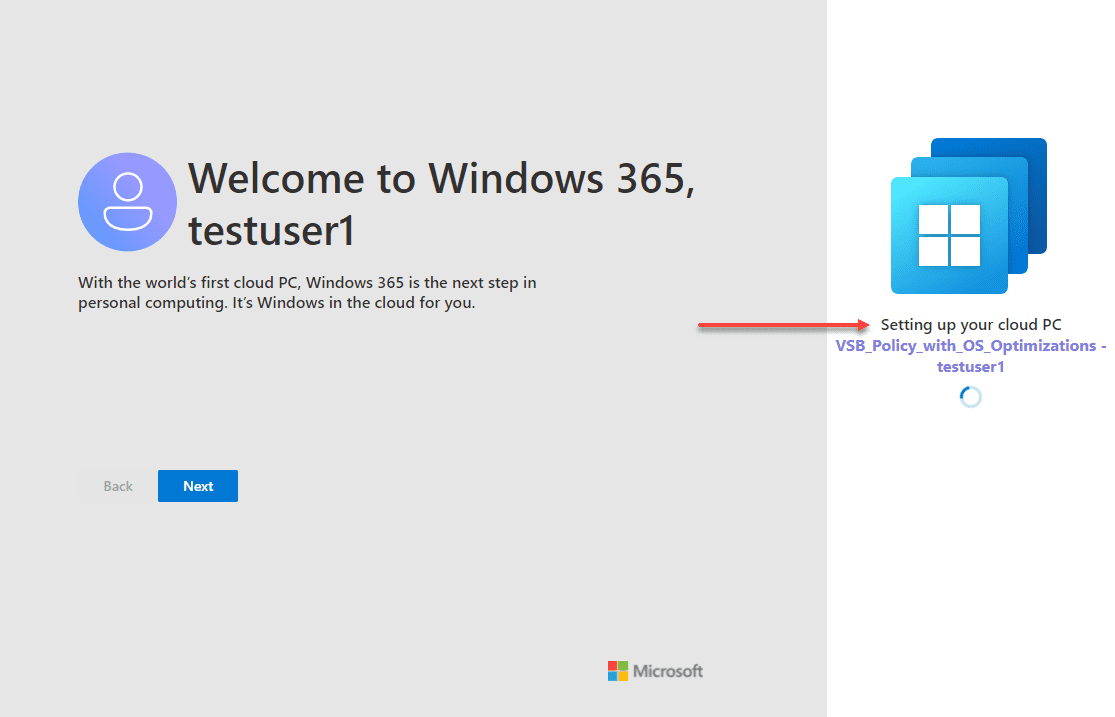Click the purple user avatar icon
Screen dimensions: 1115x717
coord(127,201)
